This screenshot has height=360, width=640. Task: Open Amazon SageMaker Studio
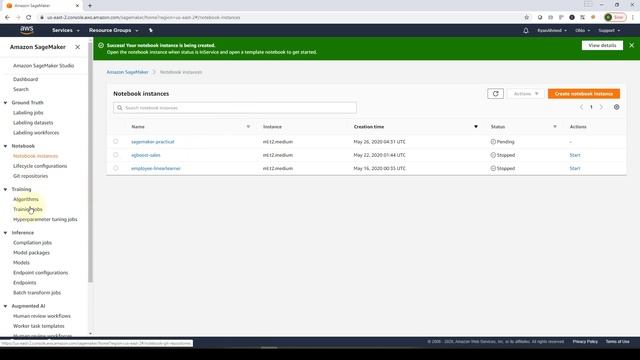(x=44, y=65)
